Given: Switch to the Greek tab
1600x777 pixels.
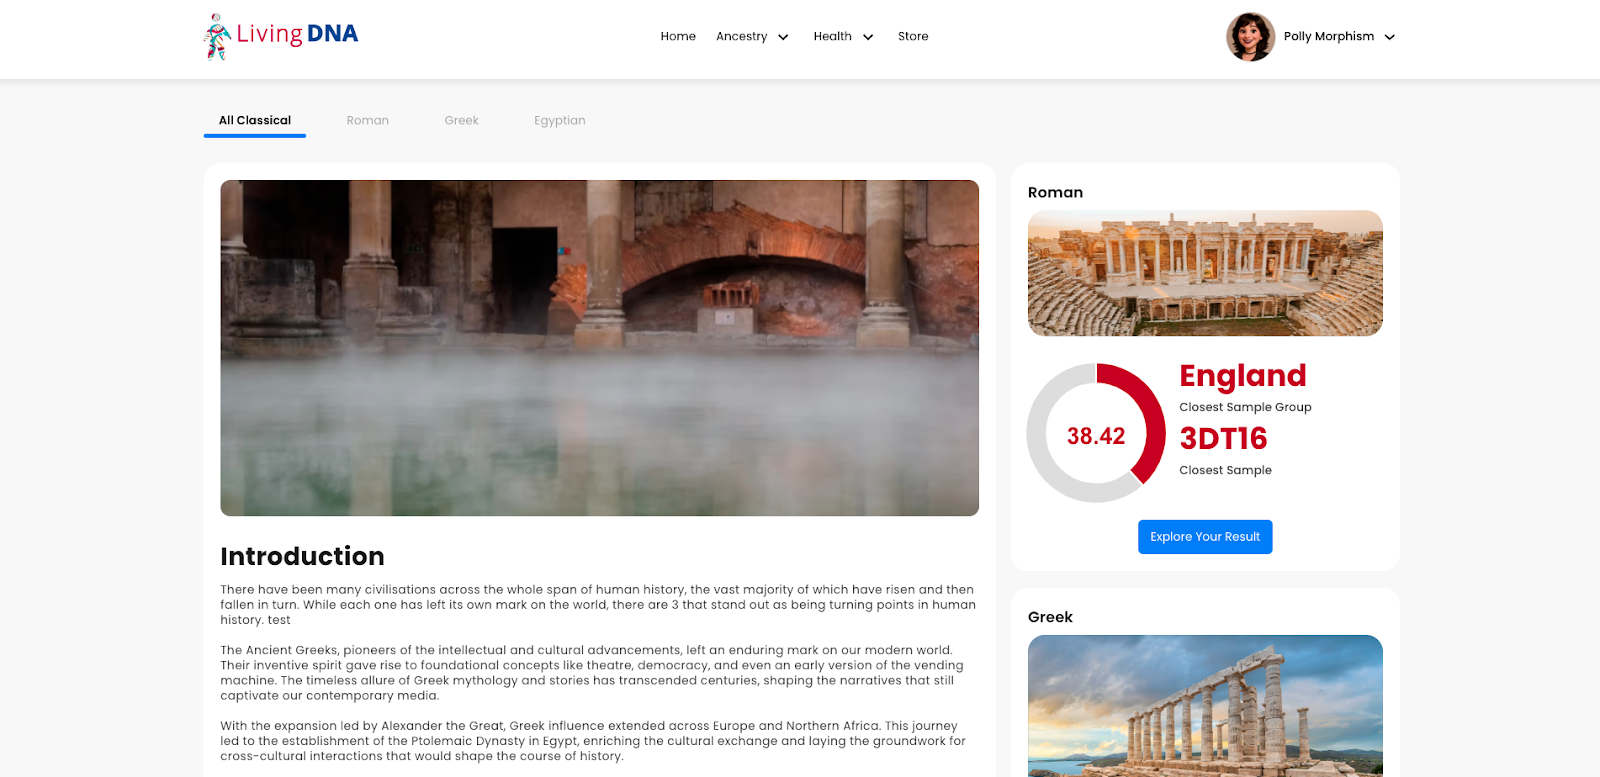Looking at the screenshot, I should (x=462, y=121).
